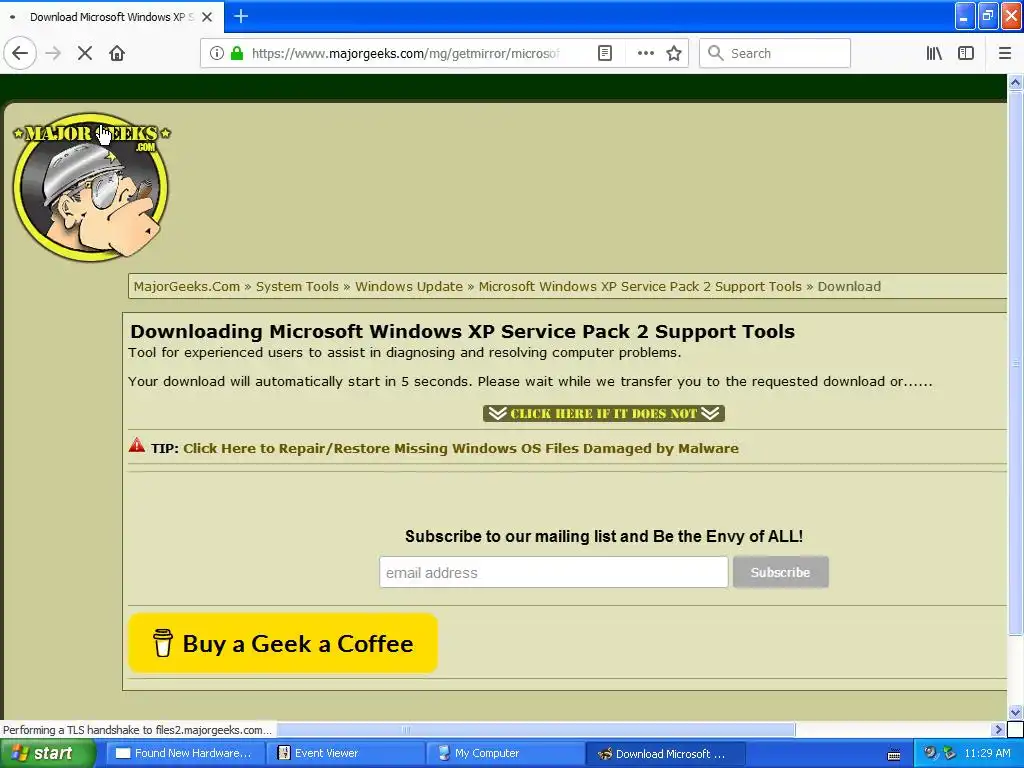Close the Download Microsoft Windows XP tab
The width and height of the screenshot is (1024, 768).
point(207,17)
